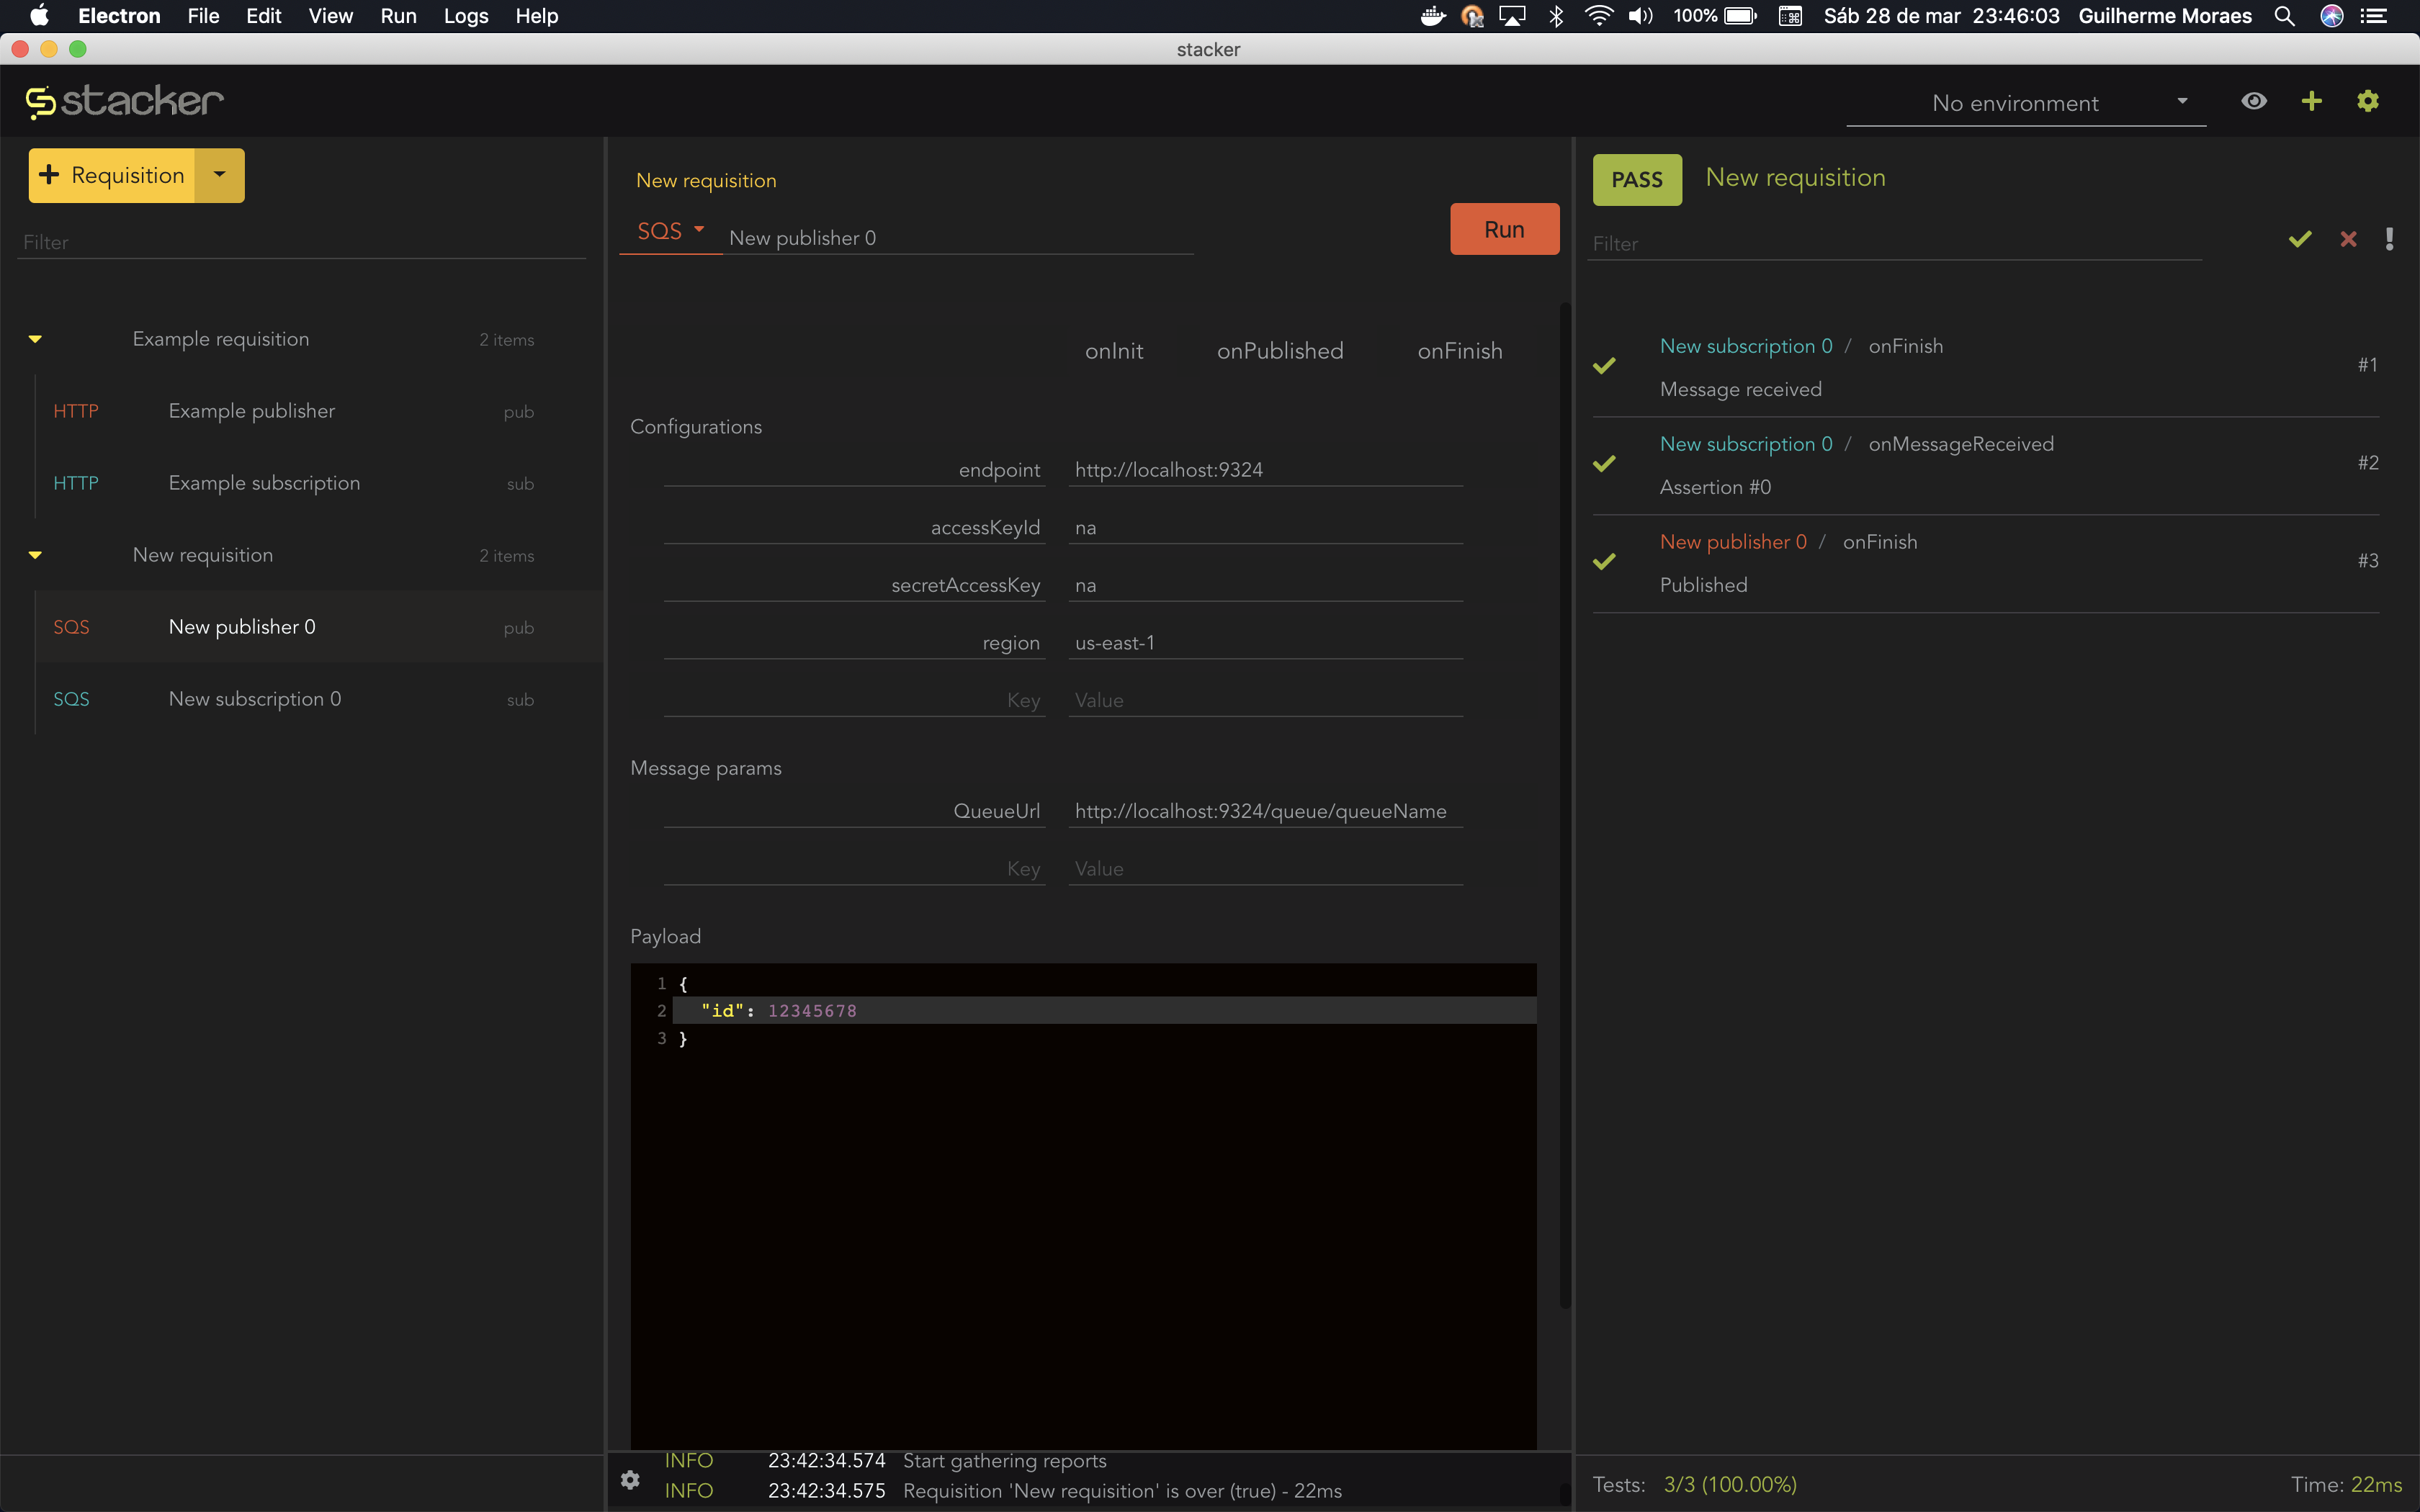The image size is (2420, 1512).
Task: Open the Logs menu
Action: click(x=465, y=16)
